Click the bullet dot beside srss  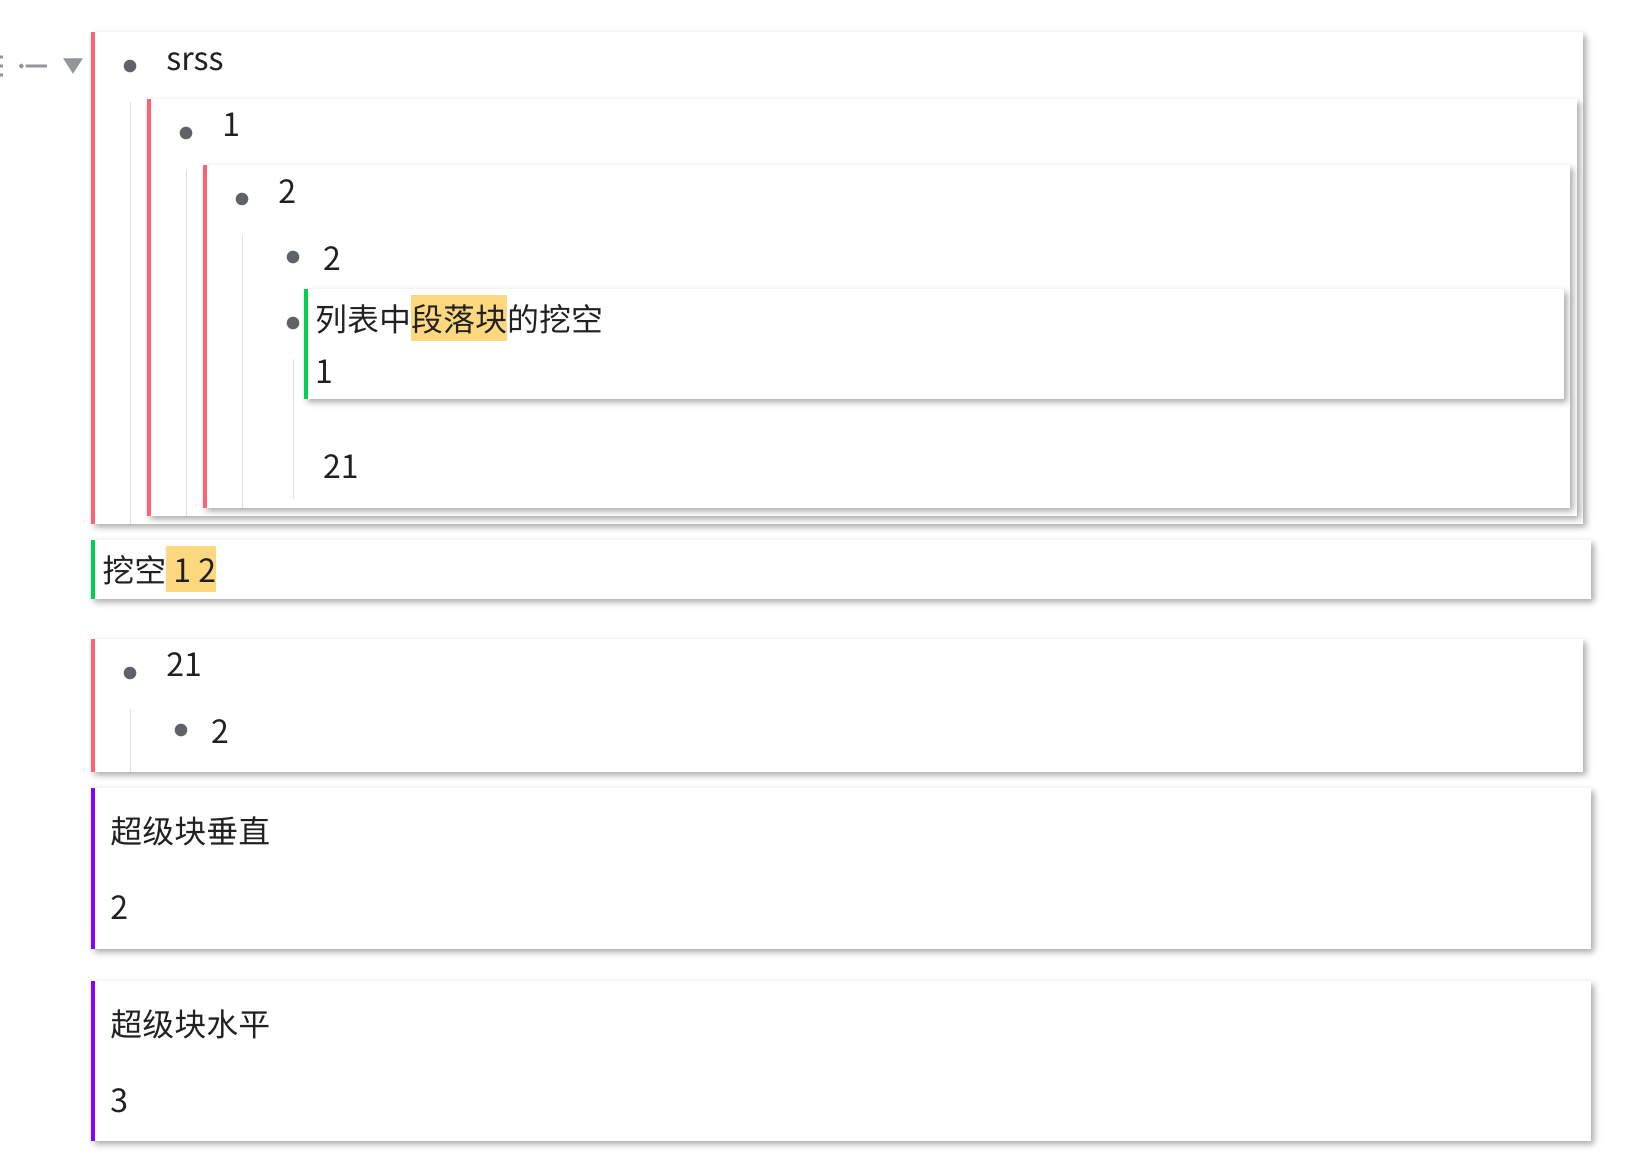[x=130, y=66]
